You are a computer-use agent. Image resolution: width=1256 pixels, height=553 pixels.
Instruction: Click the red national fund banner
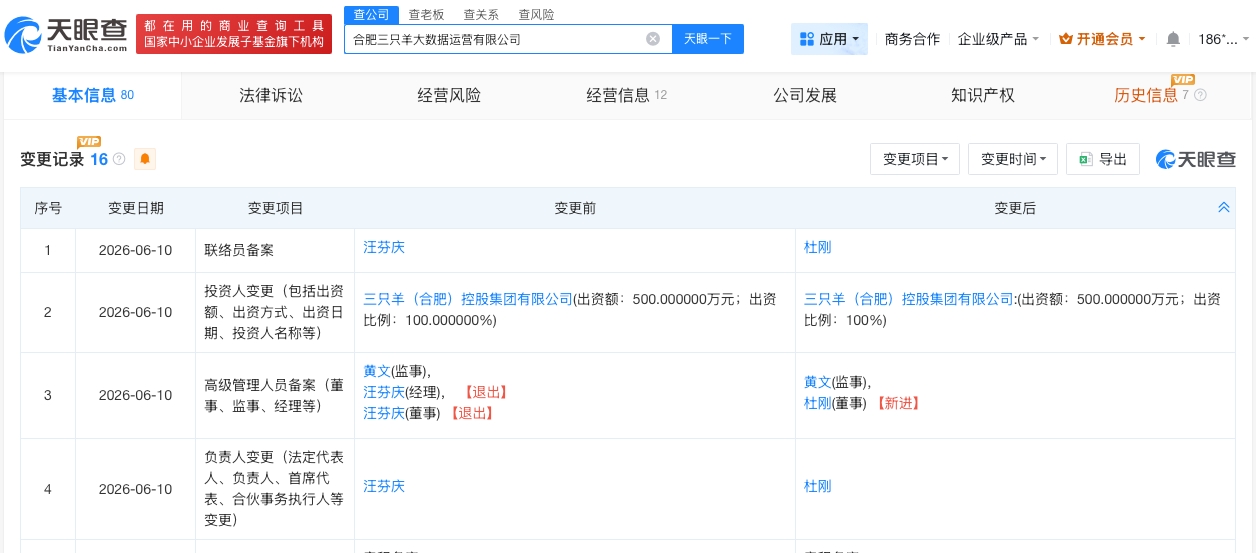(x=234, y=34)
